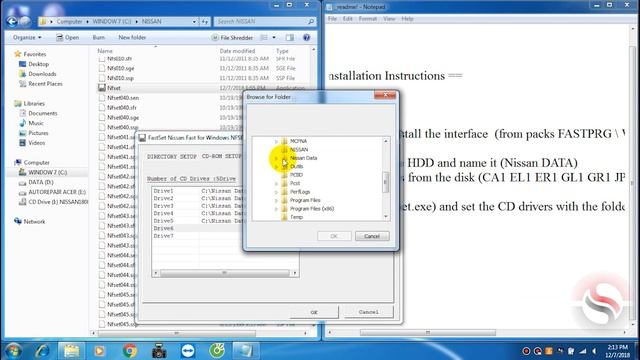Switch to CD-ROM SETUP tab in FastSet

(x=222, y=157)
